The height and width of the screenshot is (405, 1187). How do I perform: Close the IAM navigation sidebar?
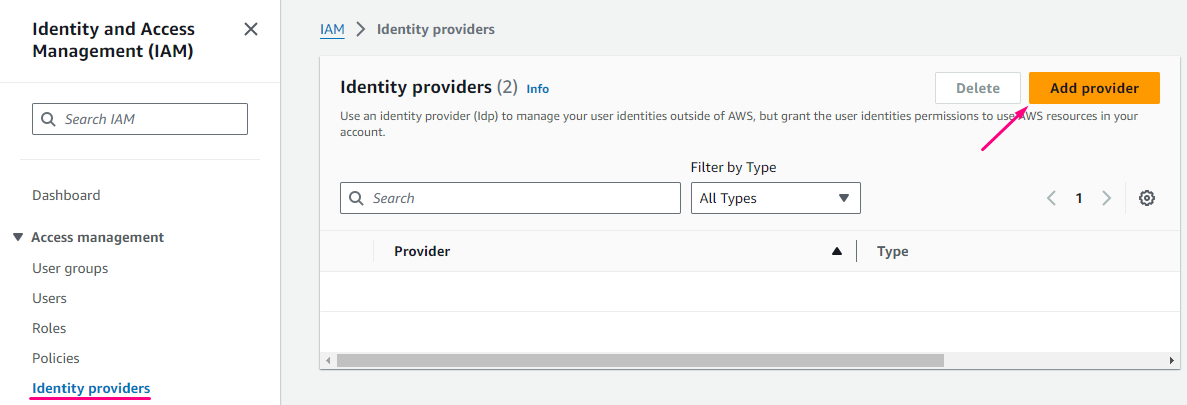251,30
